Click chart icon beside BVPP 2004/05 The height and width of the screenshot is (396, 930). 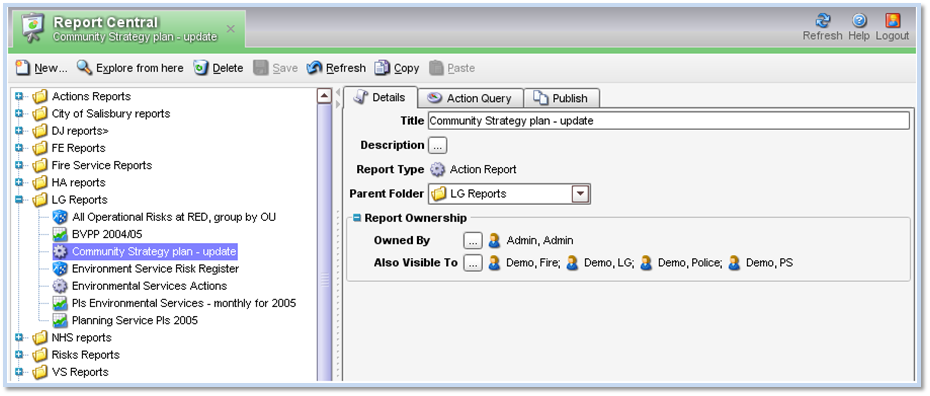tap(60, 234)
